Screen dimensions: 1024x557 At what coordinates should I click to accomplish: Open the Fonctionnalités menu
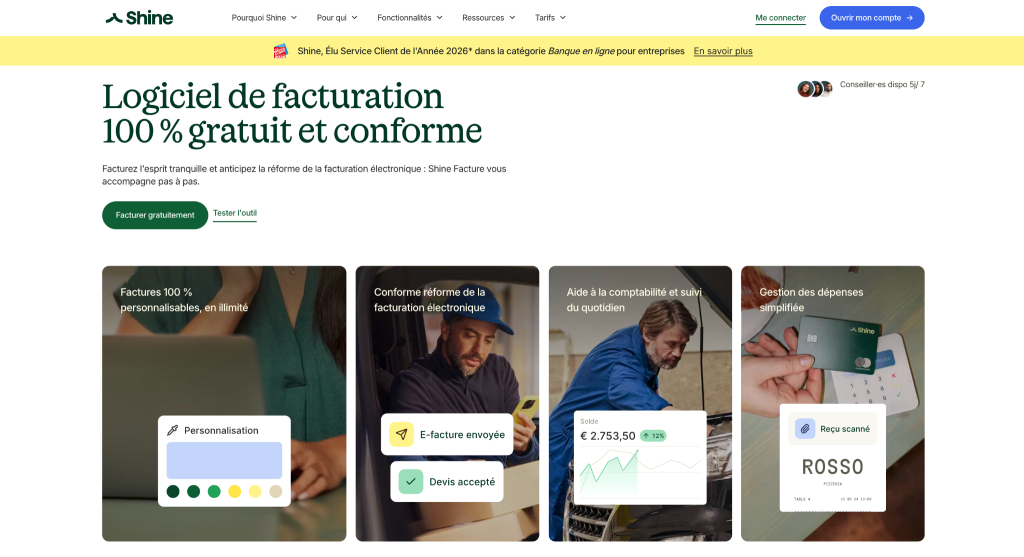point(409,18)
